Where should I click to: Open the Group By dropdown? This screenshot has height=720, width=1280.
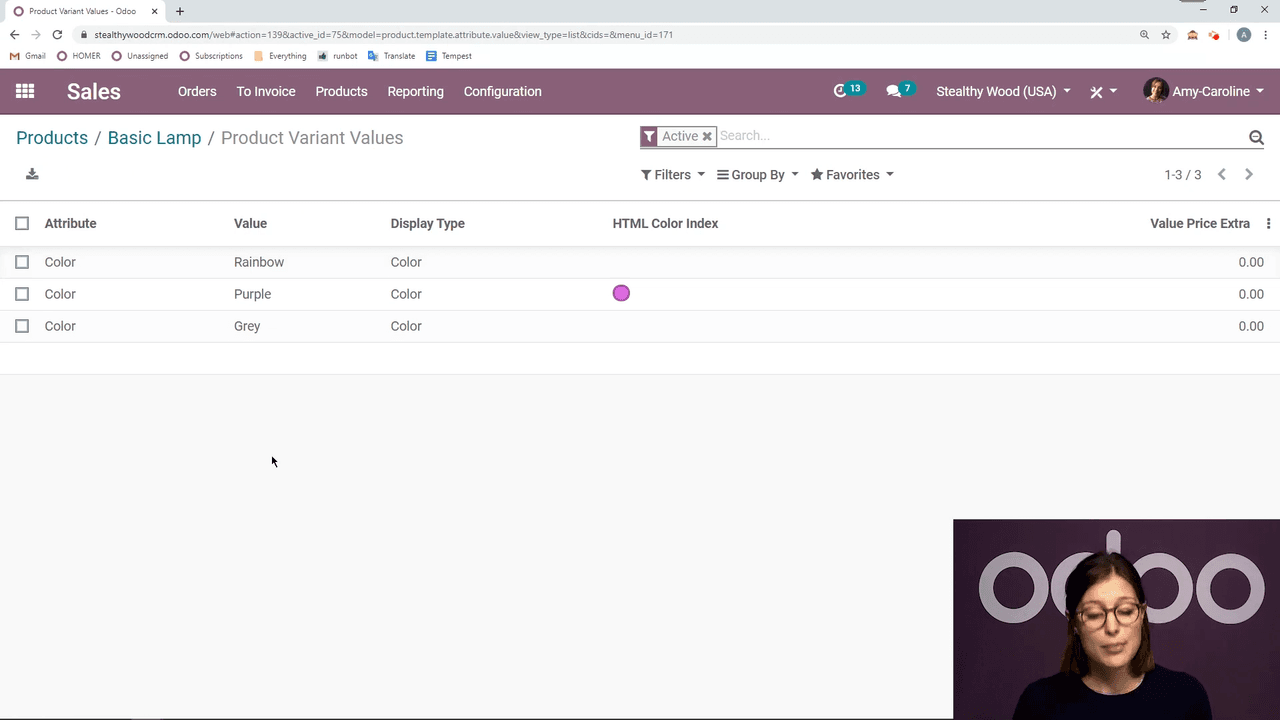coord(757,175)
